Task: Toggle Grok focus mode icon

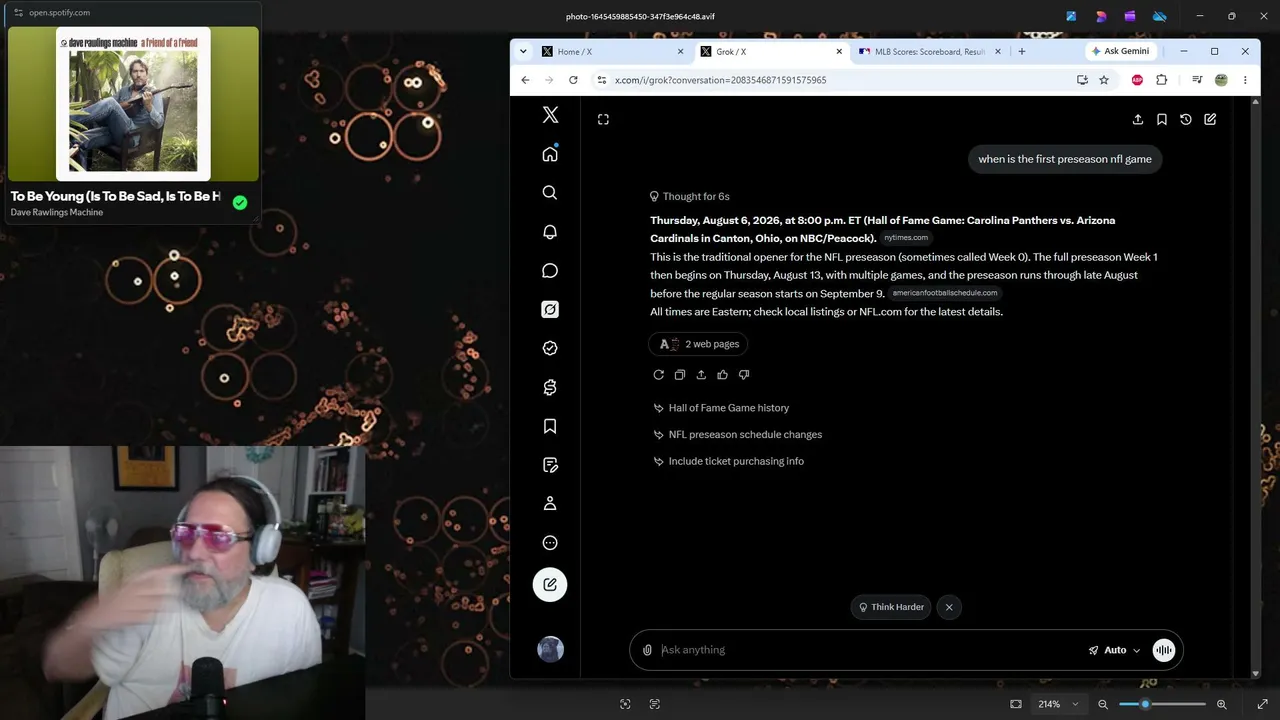Action: (x=603, y=119)
